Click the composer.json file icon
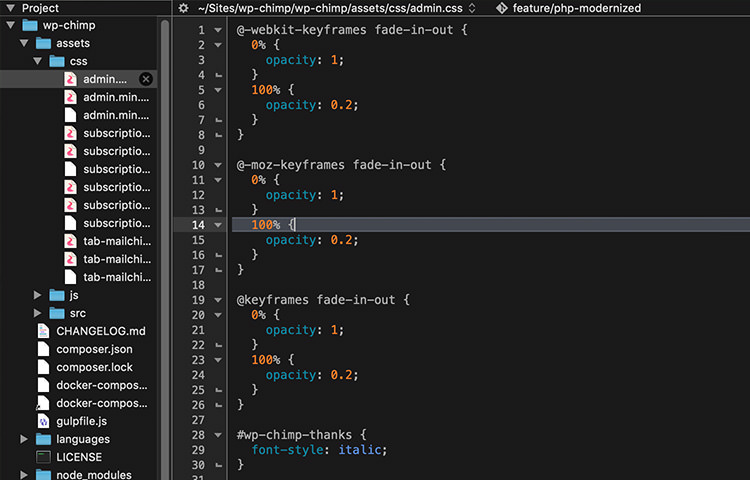This screenshot has height=480, width=750. click(x=43, y=349)
